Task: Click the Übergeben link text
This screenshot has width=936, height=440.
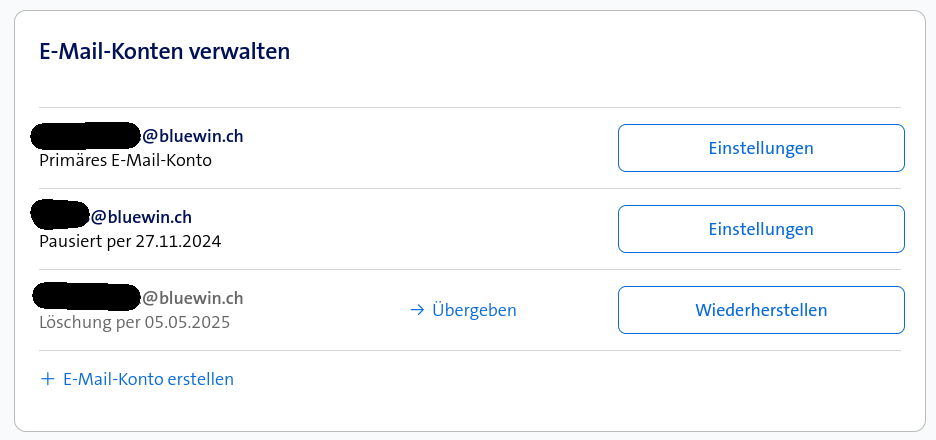Action: [474, 310]
